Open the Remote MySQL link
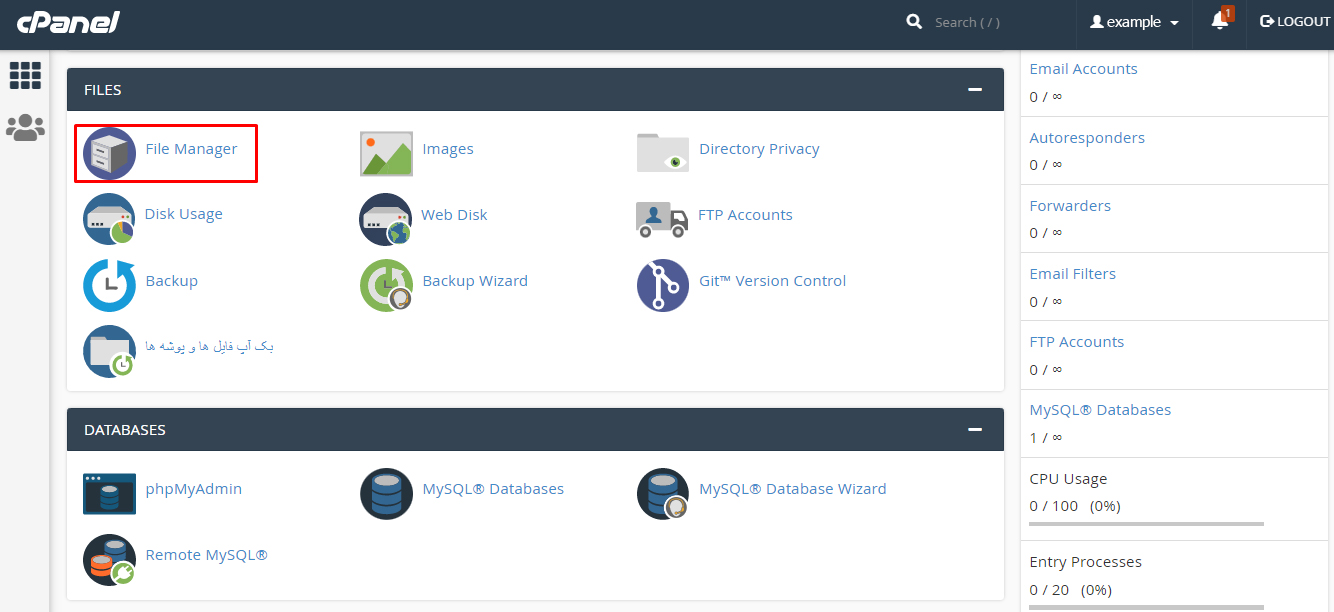The width and height of the screenshot is (1334, 612). (x=207, y=555)
